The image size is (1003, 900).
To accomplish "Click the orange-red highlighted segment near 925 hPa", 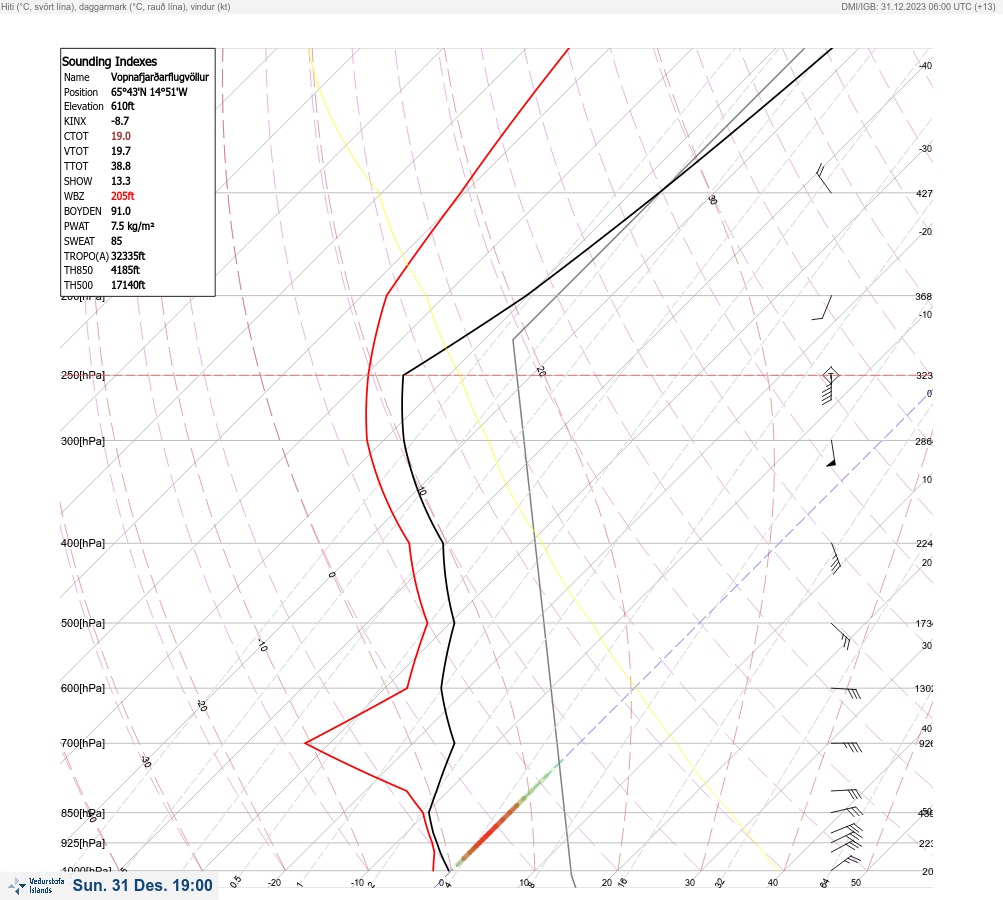I will pyautogui.click(x=489, y=833).
